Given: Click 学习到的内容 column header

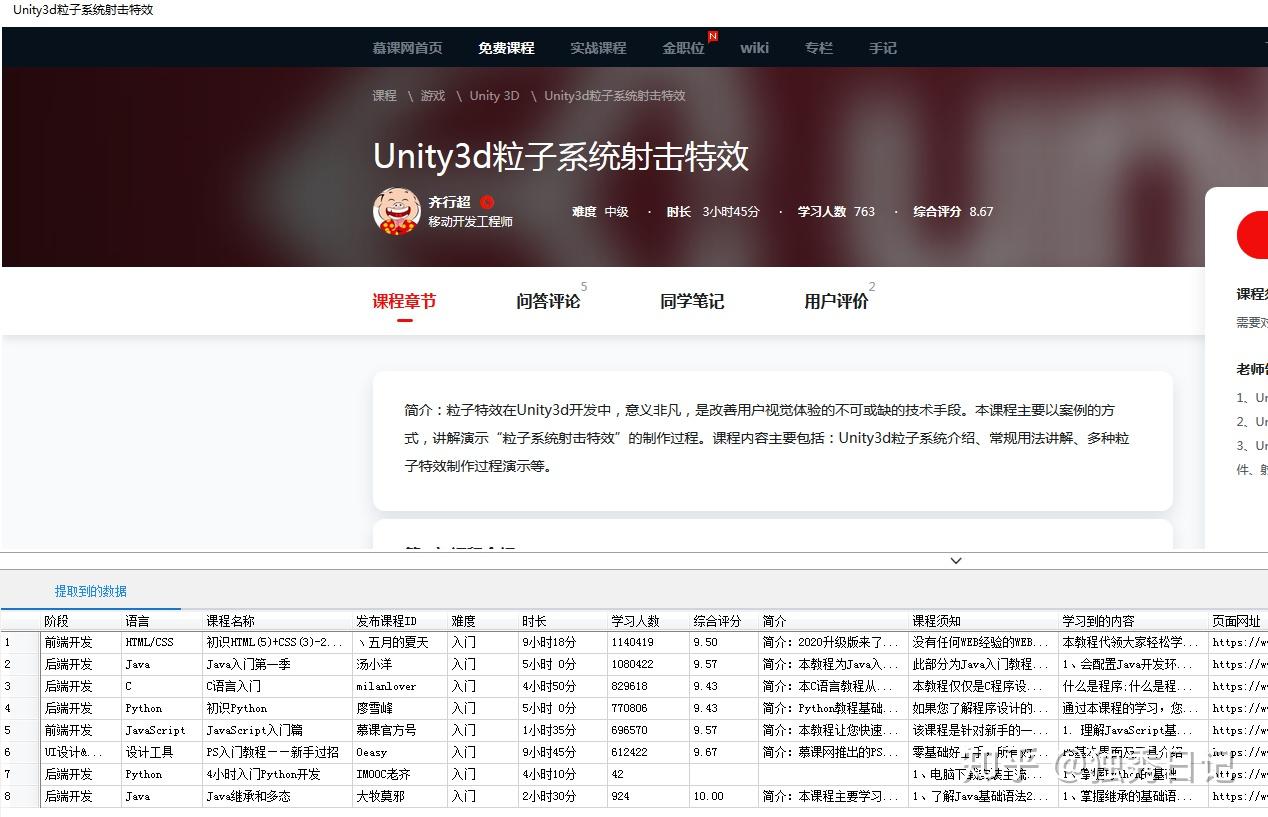Looking at the screenshot, I should [1134, 621].
